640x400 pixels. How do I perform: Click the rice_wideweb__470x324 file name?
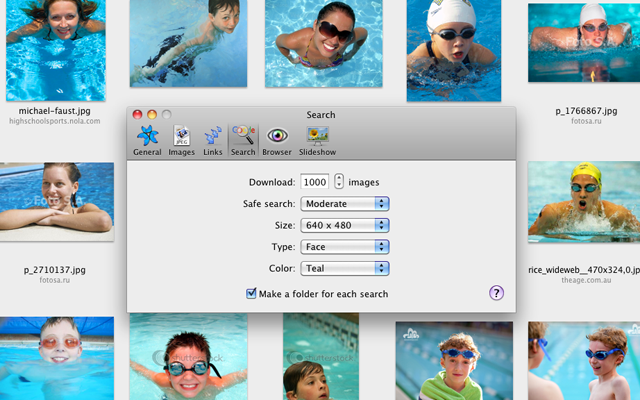point(584,270)
